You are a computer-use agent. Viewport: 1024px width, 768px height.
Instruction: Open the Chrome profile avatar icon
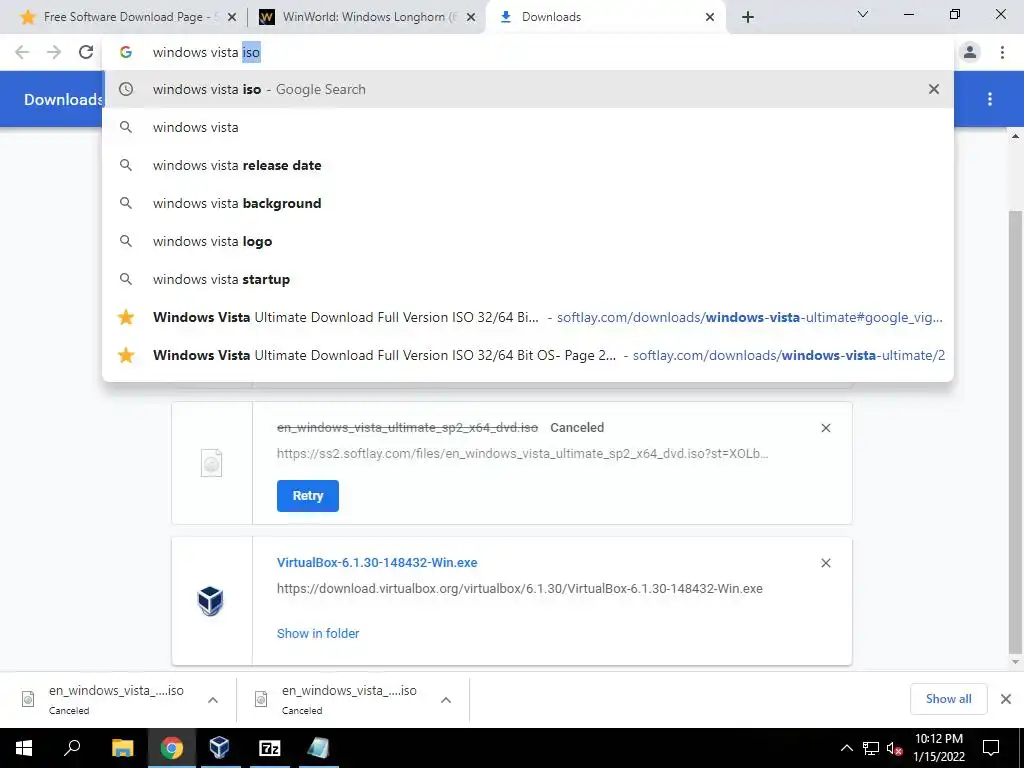(x=970, y=52)
